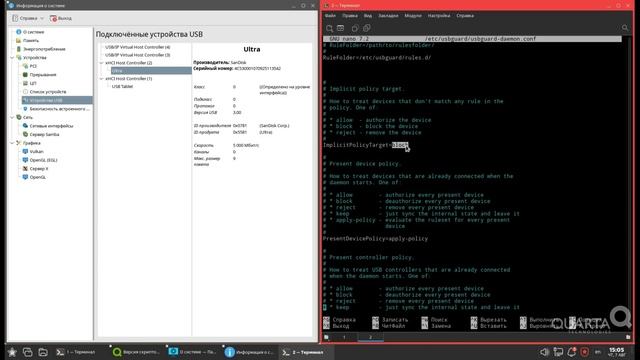This screenshot has height=360, width=640.
Task: Click the serial number value of Ultra
Action: pyautogui.click(x=258, y=69)
